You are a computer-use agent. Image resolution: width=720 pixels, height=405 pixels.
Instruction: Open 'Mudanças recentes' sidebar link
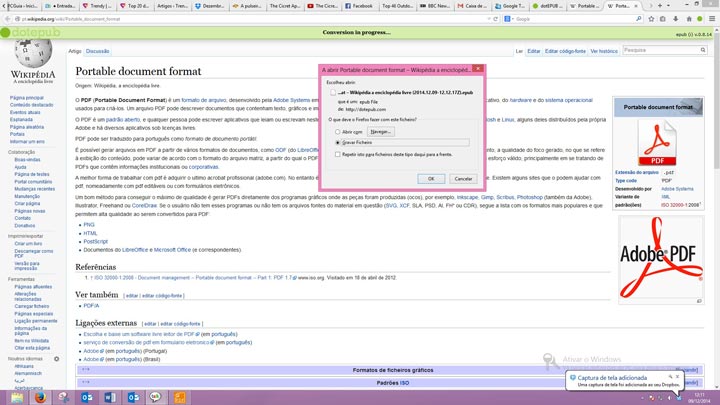point(34,189)
